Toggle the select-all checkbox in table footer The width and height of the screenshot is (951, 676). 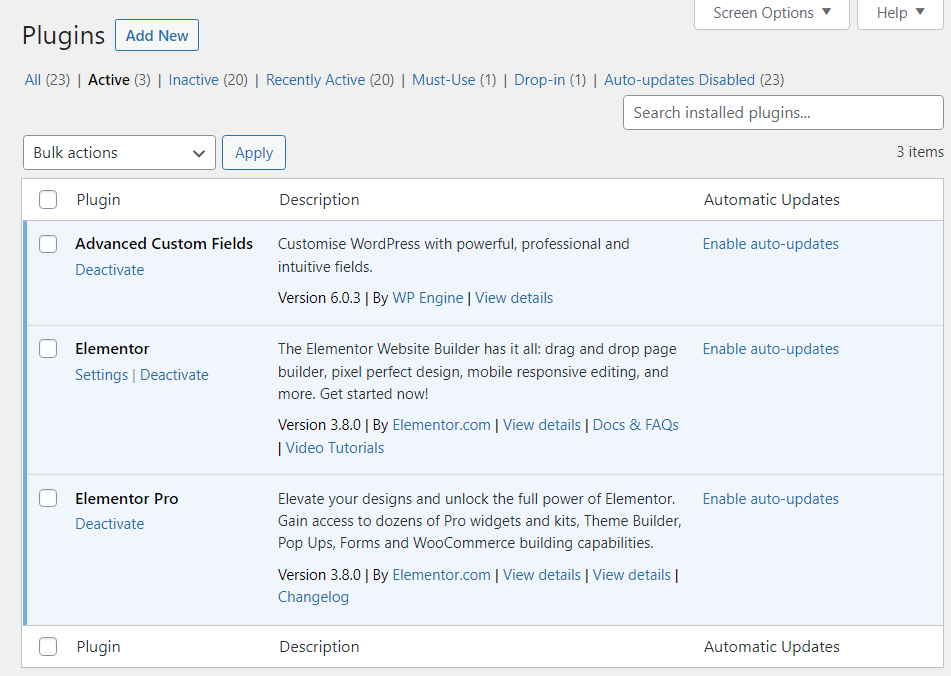click(48, 647)
